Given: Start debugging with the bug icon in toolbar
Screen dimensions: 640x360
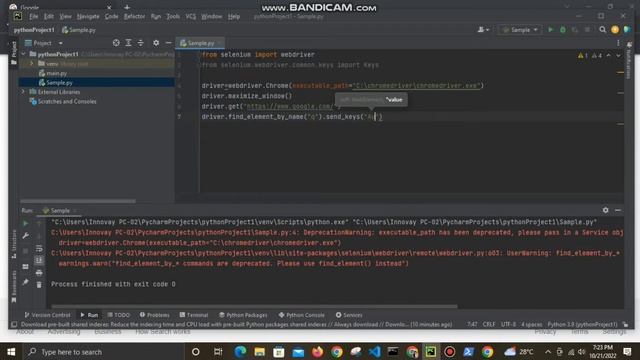Looking at the screenshot, I should click(563, 30).
